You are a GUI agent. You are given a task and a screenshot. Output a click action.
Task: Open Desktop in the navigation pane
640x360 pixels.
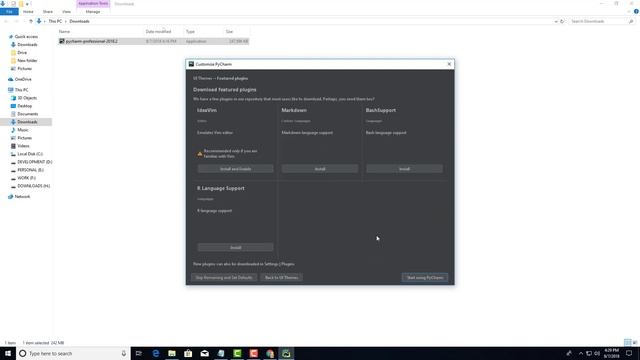(24, 106)
